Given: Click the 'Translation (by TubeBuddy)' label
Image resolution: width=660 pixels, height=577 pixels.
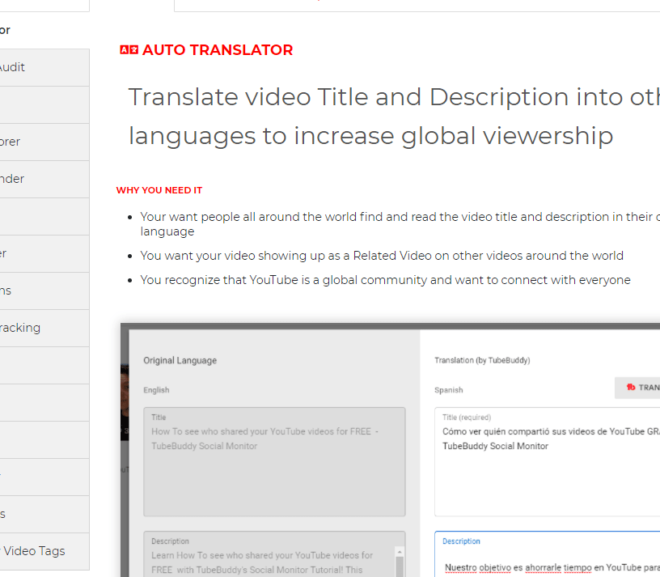Looking at the screenshot, I should pos(482,360).
